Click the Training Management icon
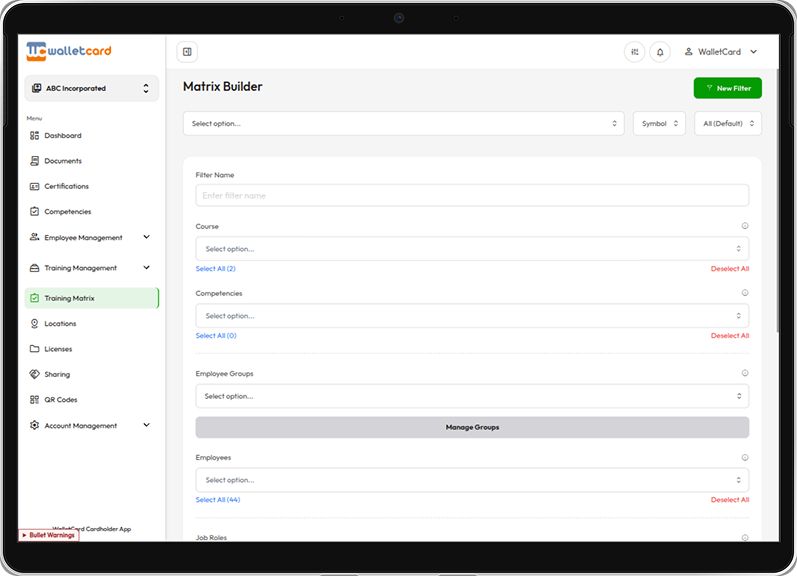797x576 pixels. [34, 268]
